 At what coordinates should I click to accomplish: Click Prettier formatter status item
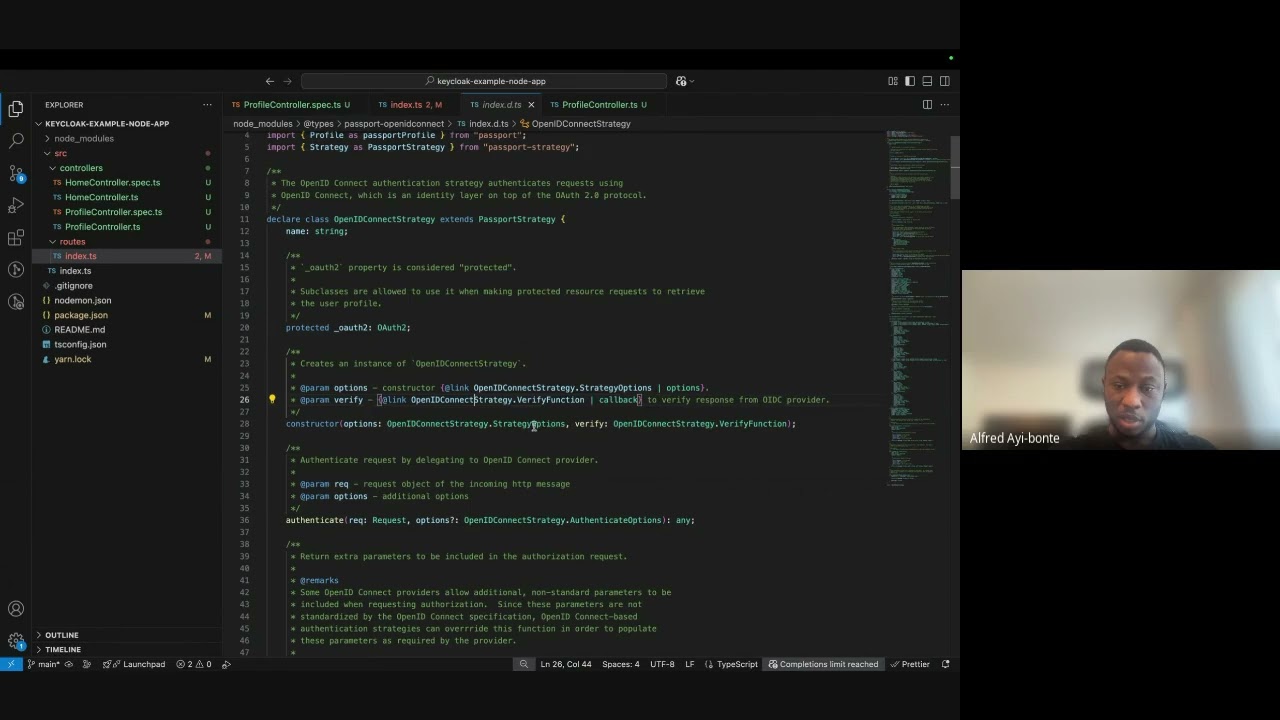click(x=909, y=664)
